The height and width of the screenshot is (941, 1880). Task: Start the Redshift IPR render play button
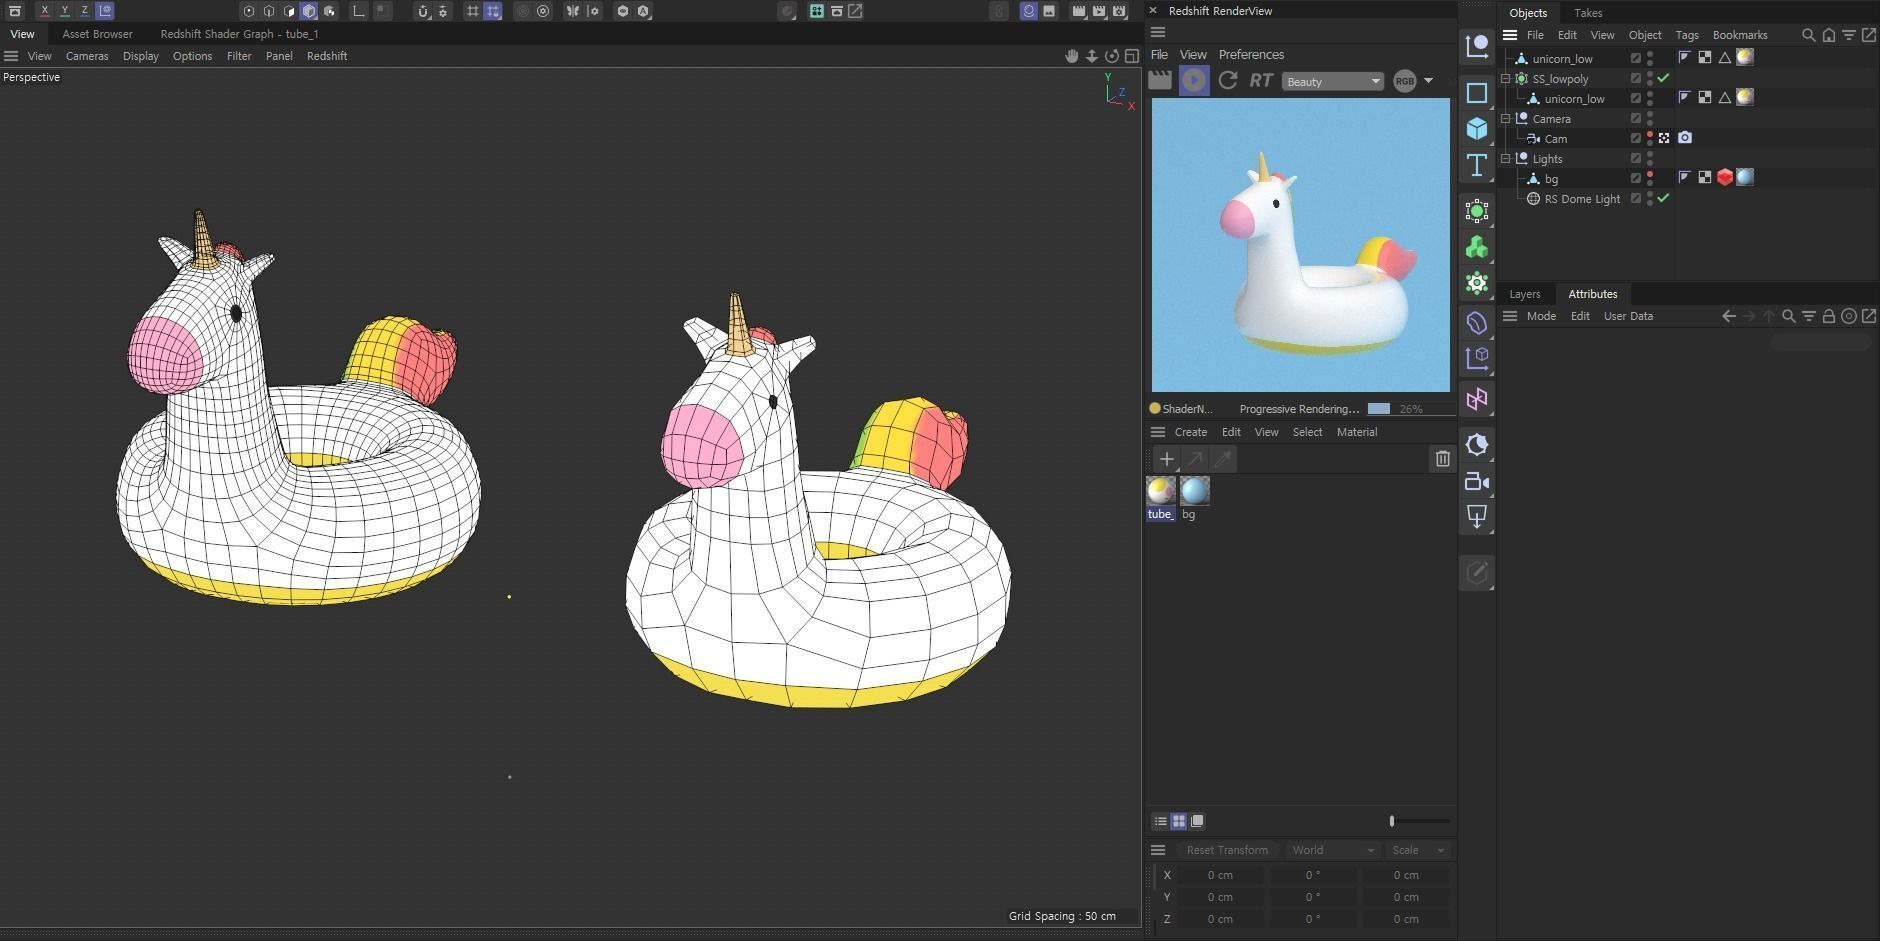1194,81
